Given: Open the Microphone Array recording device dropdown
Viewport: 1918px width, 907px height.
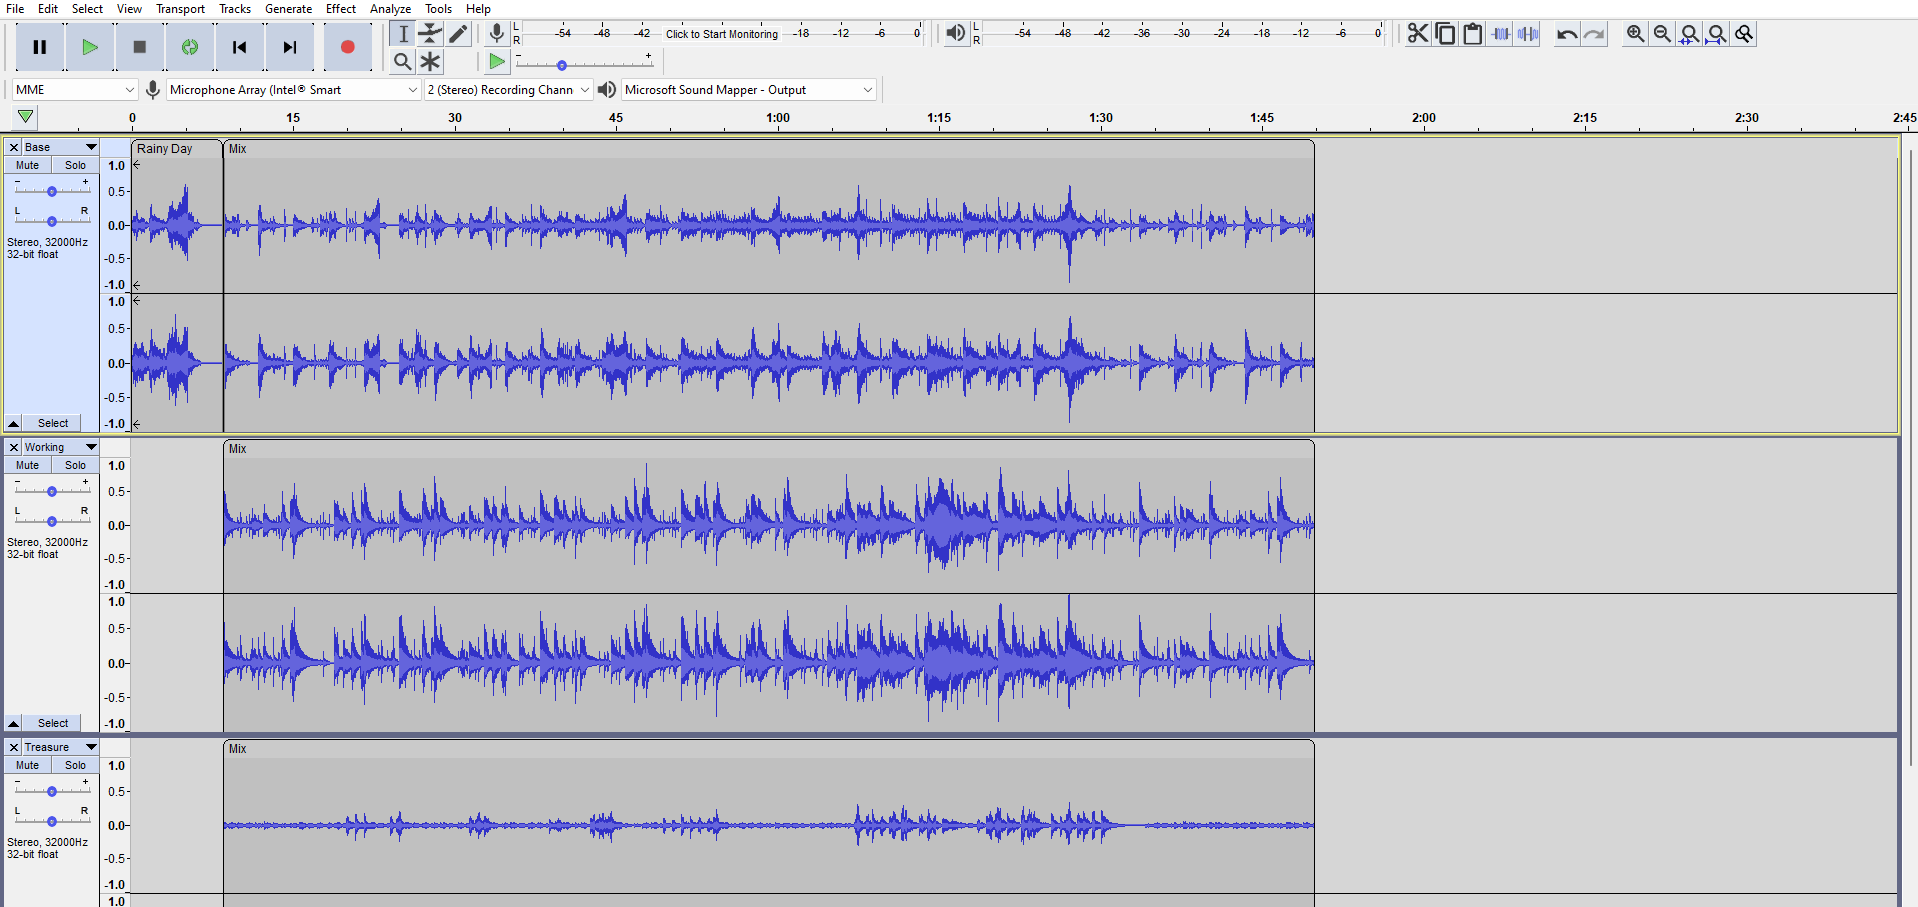Looking at the screenshot, I should [293, 89].
